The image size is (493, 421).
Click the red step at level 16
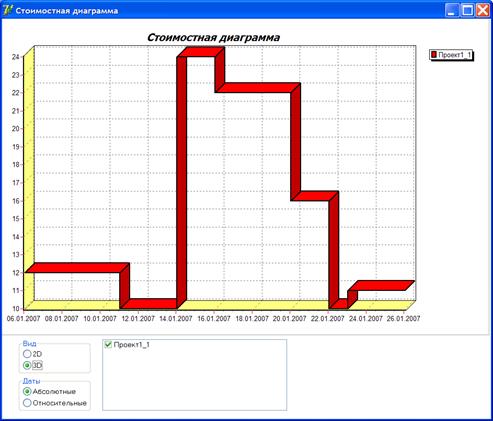point(315,196)
